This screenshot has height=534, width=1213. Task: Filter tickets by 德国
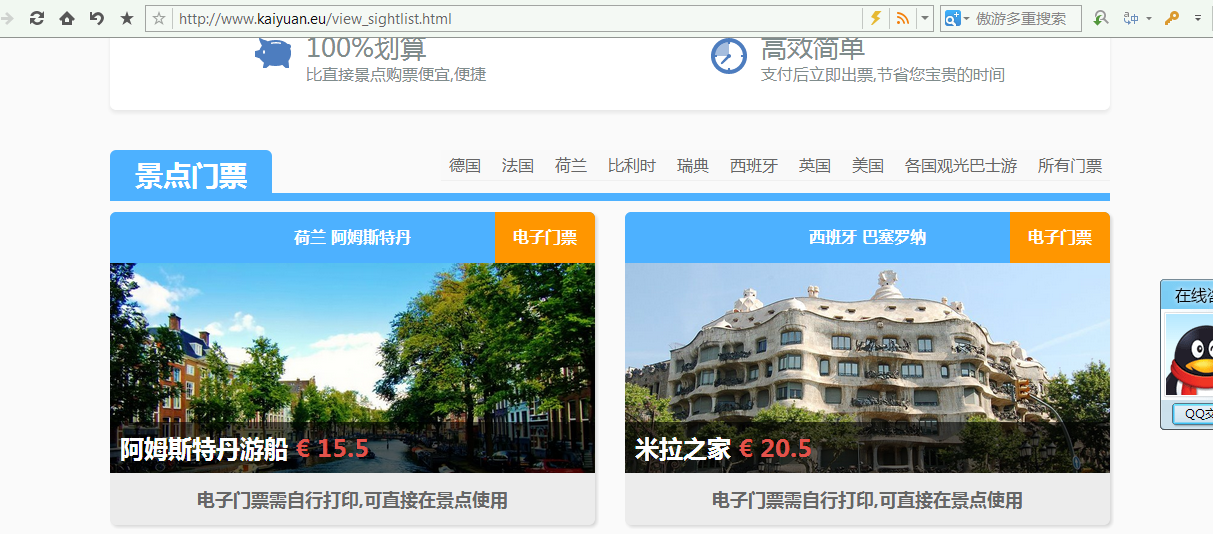(465, 166)
